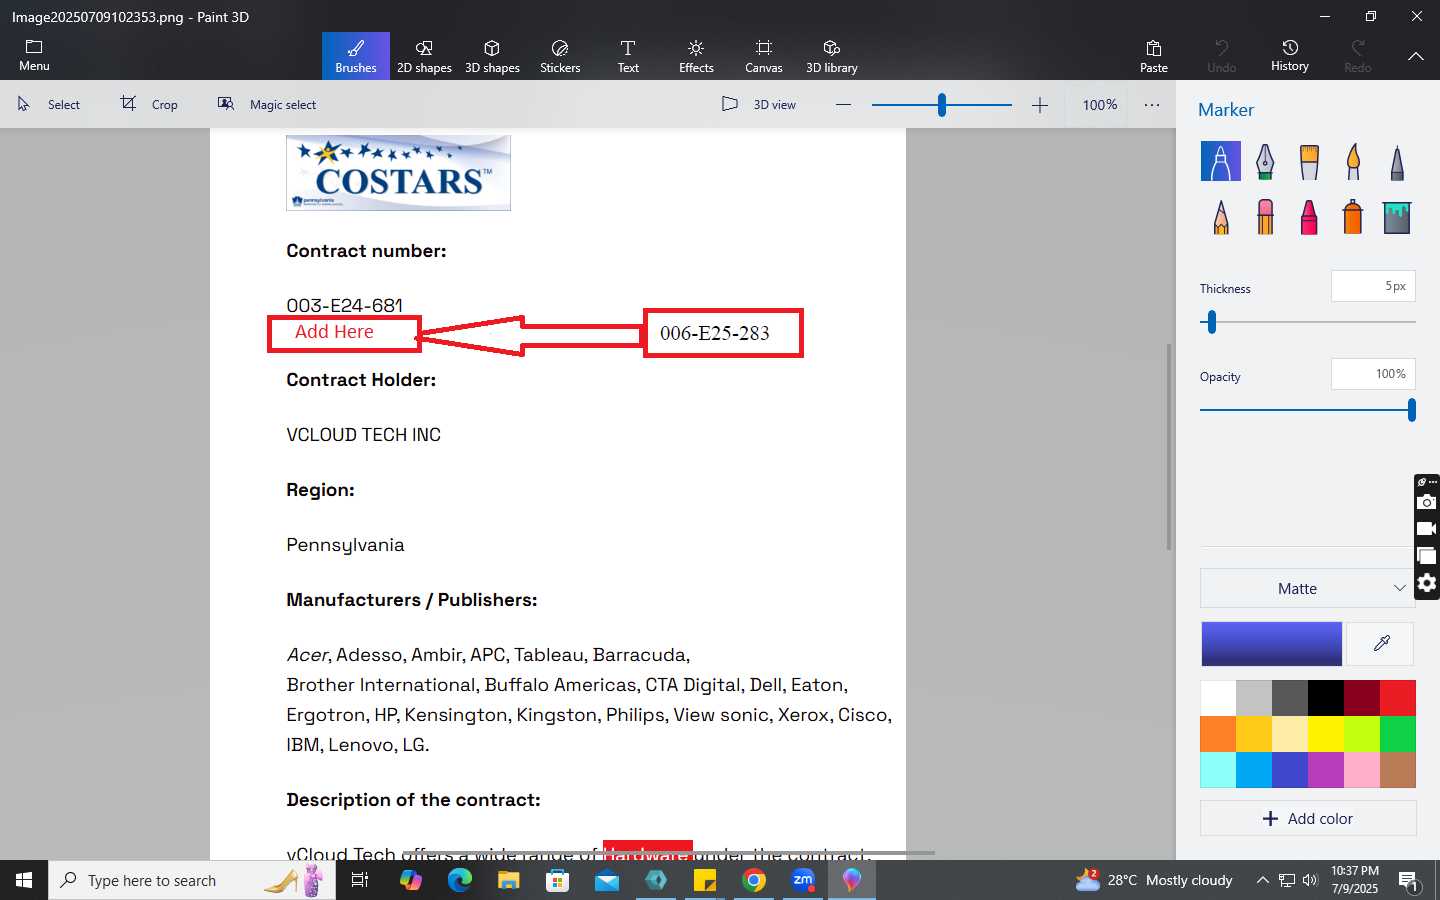Select the red color swatch
Viewport: 1440px width, 900px height.
(x=1398, y=698)
